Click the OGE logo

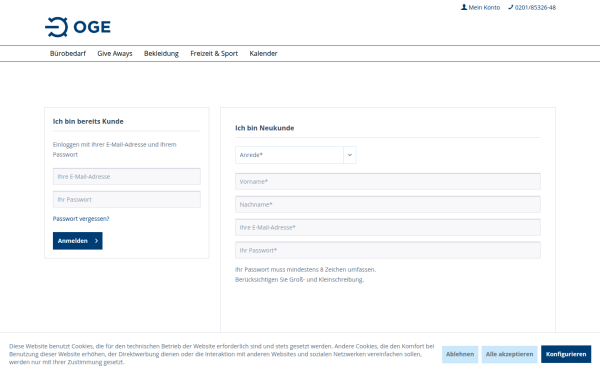coord(78,27)
